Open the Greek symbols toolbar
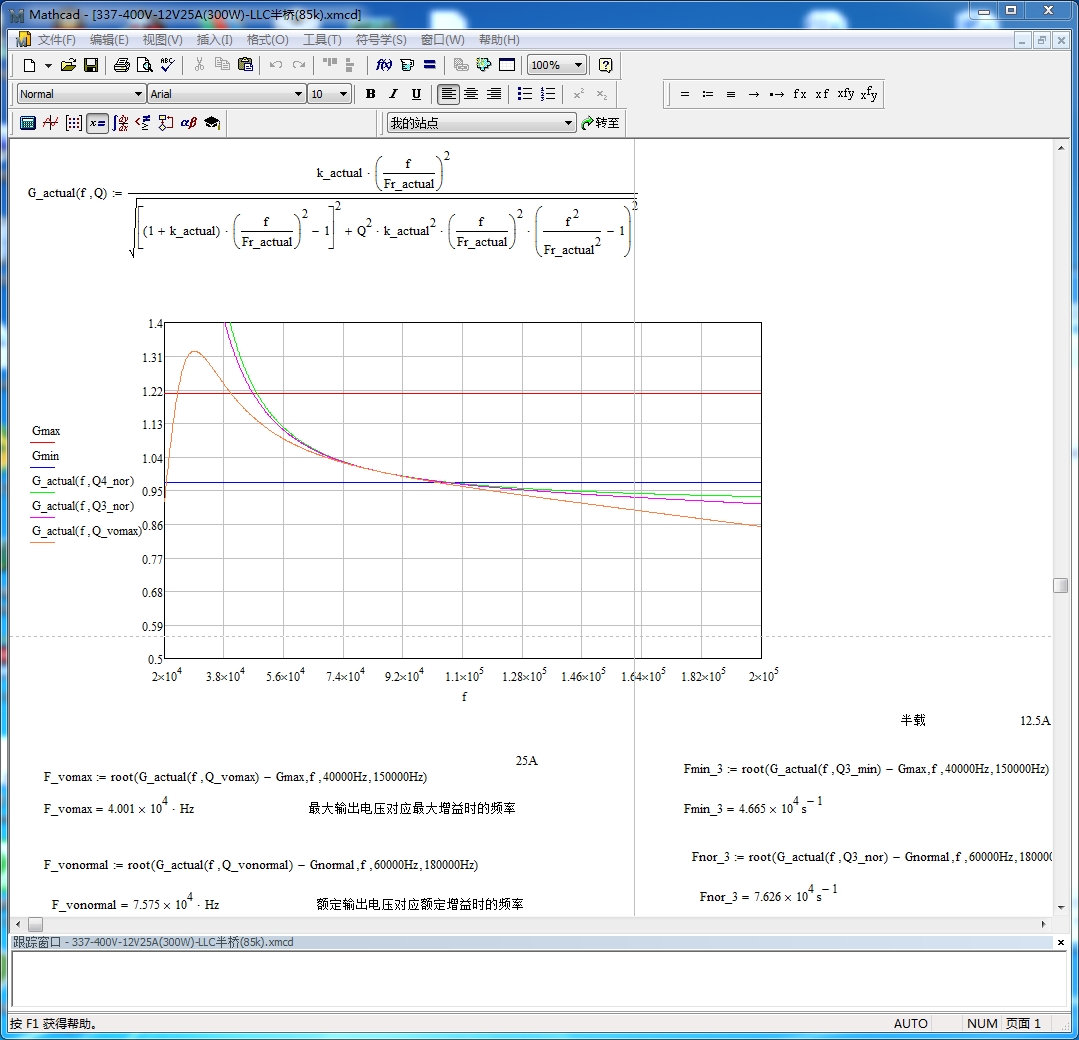1079x1040 pixels. (x=189, y=123)
